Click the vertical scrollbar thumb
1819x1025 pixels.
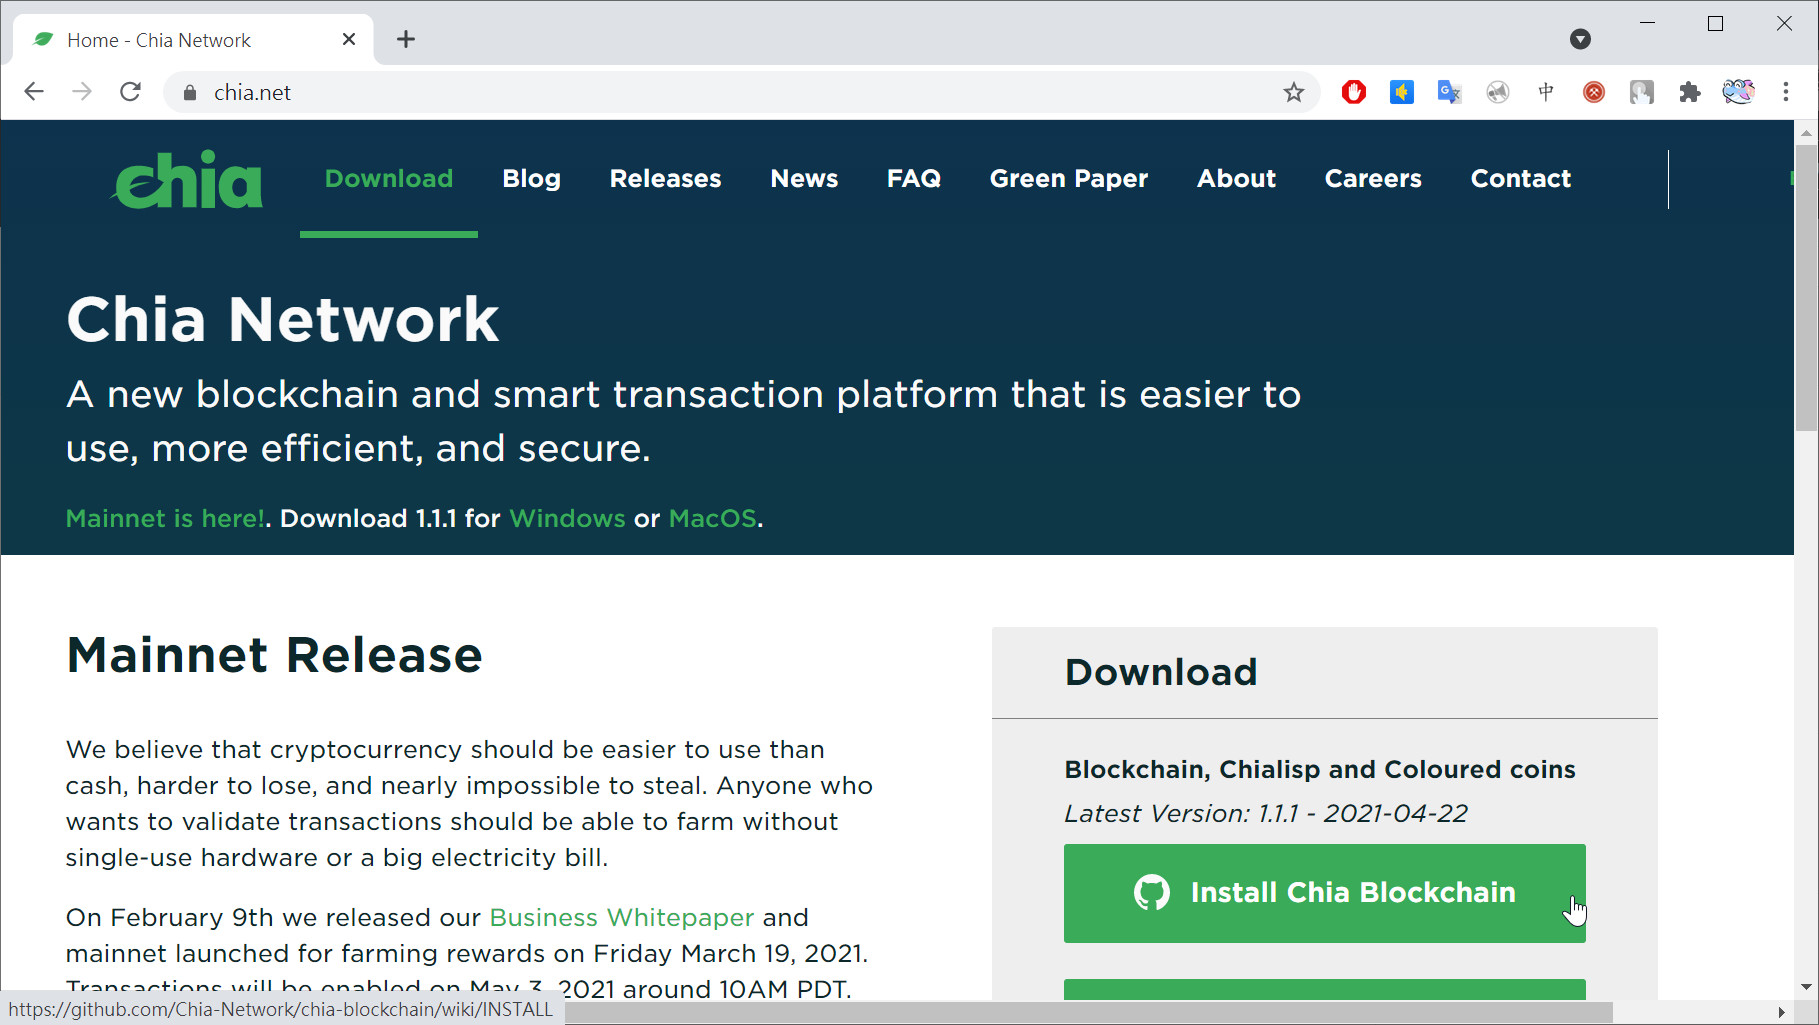click(x=1806, y=290)
